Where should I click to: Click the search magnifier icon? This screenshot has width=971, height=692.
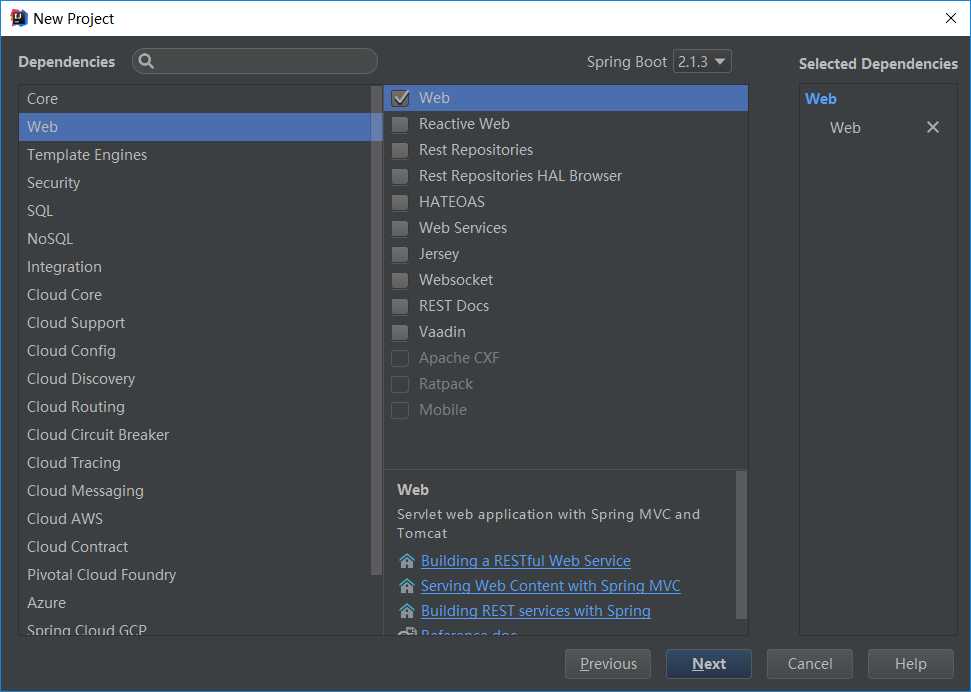[x=146, y=61]
